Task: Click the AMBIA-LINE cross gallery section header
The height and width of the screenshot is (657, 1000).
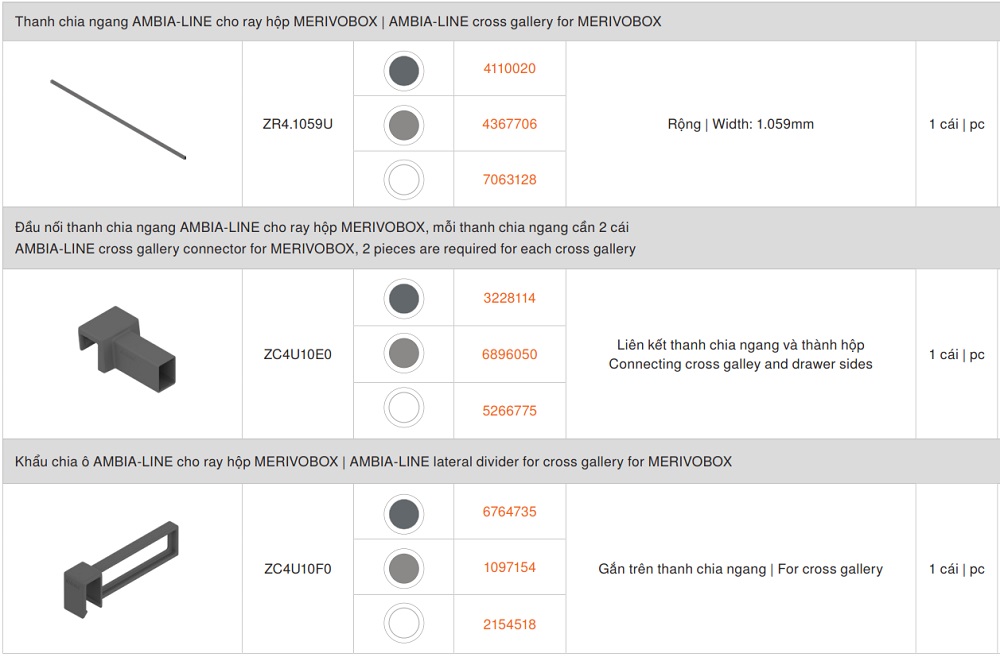Action: [338, 21]
